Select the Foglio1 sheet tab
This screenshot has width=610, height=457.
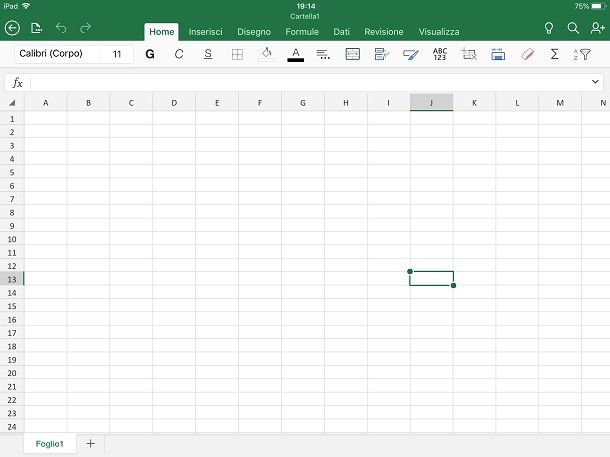(x=49, y=444)
